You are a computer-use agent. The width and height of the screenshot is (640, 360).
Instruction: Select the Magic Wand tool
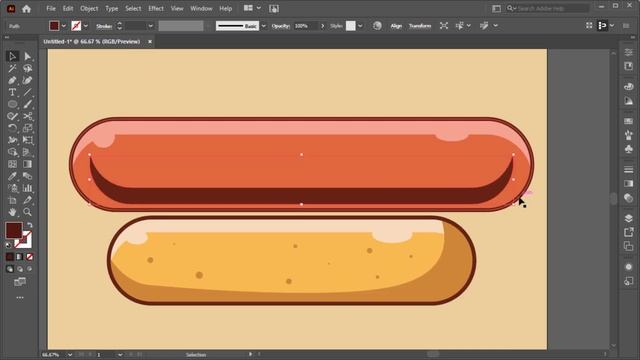[12, 68]
